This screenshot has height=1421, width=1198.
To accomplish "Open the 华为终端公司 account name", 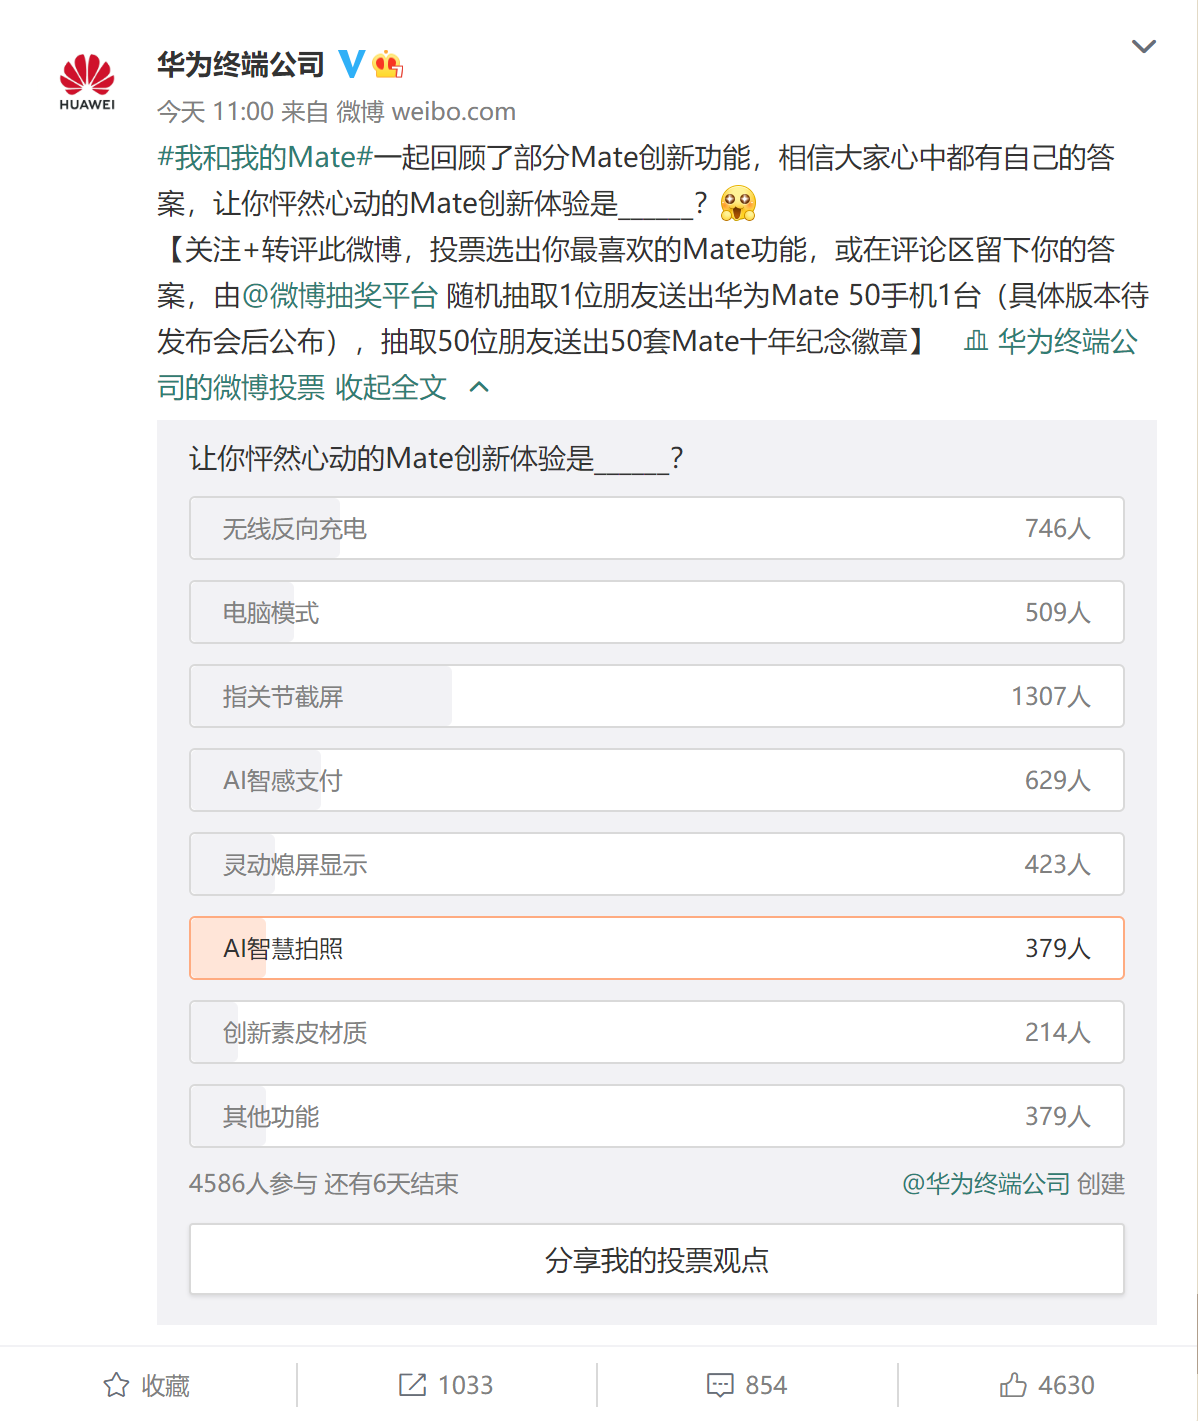I will click(241, 64).
